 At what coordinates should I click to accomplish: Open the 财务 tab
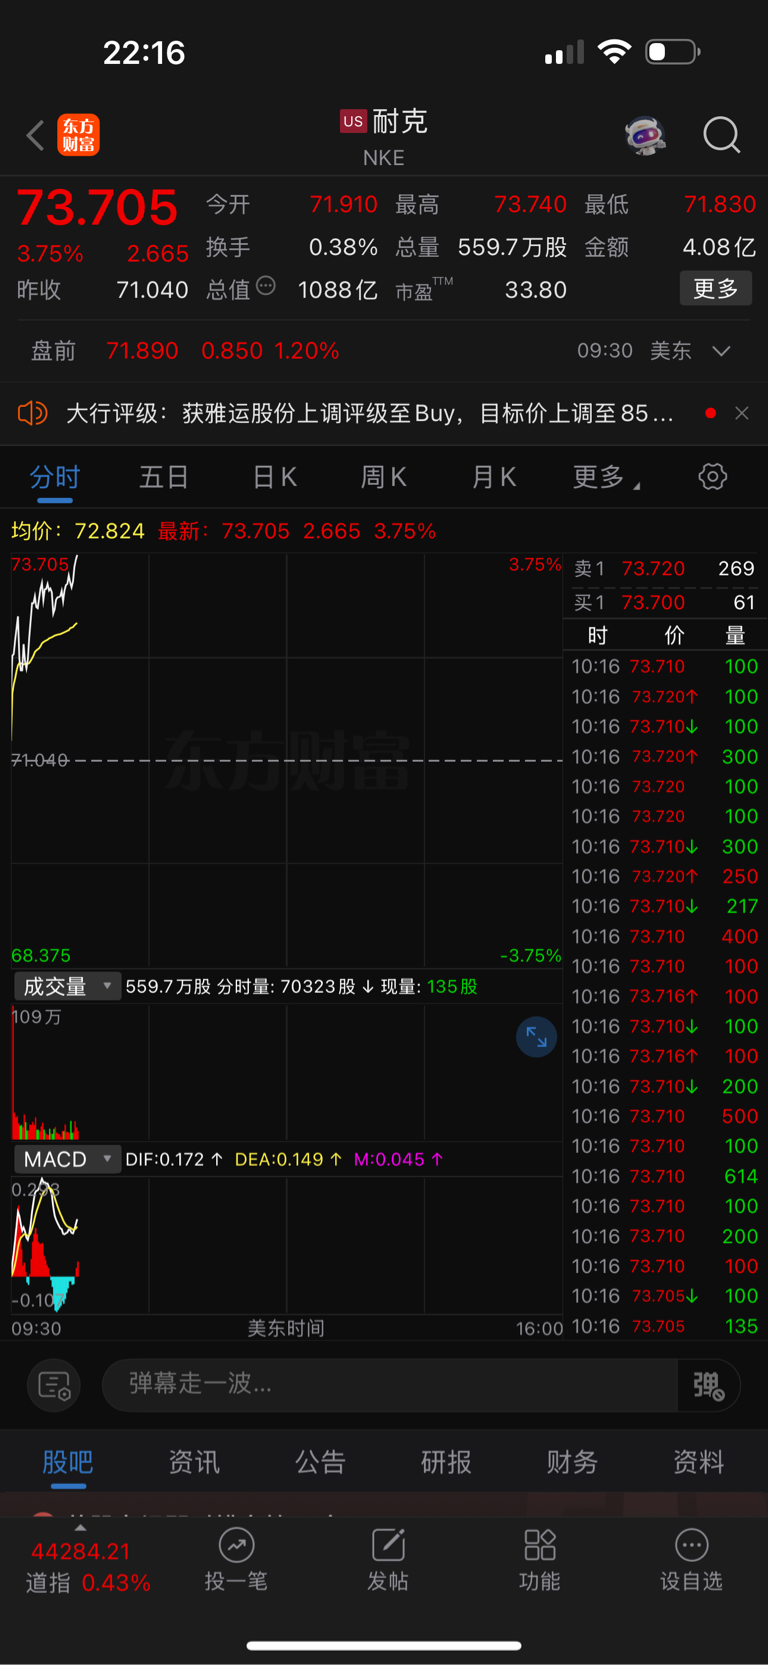[572, 1462]
